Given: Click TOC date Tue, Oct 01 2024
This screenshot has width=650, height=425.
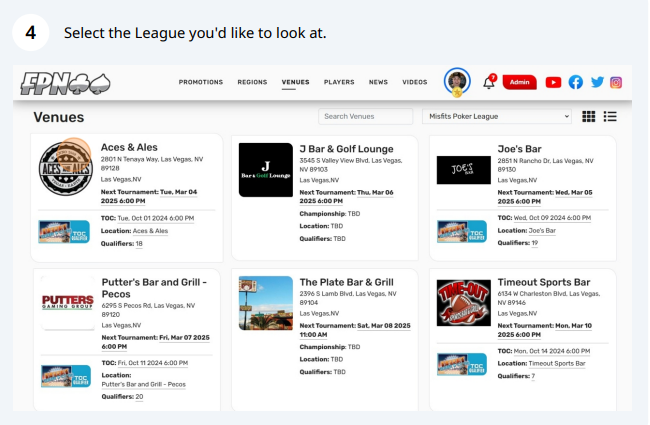Looking at the screenshot, I should pos(156,218).
